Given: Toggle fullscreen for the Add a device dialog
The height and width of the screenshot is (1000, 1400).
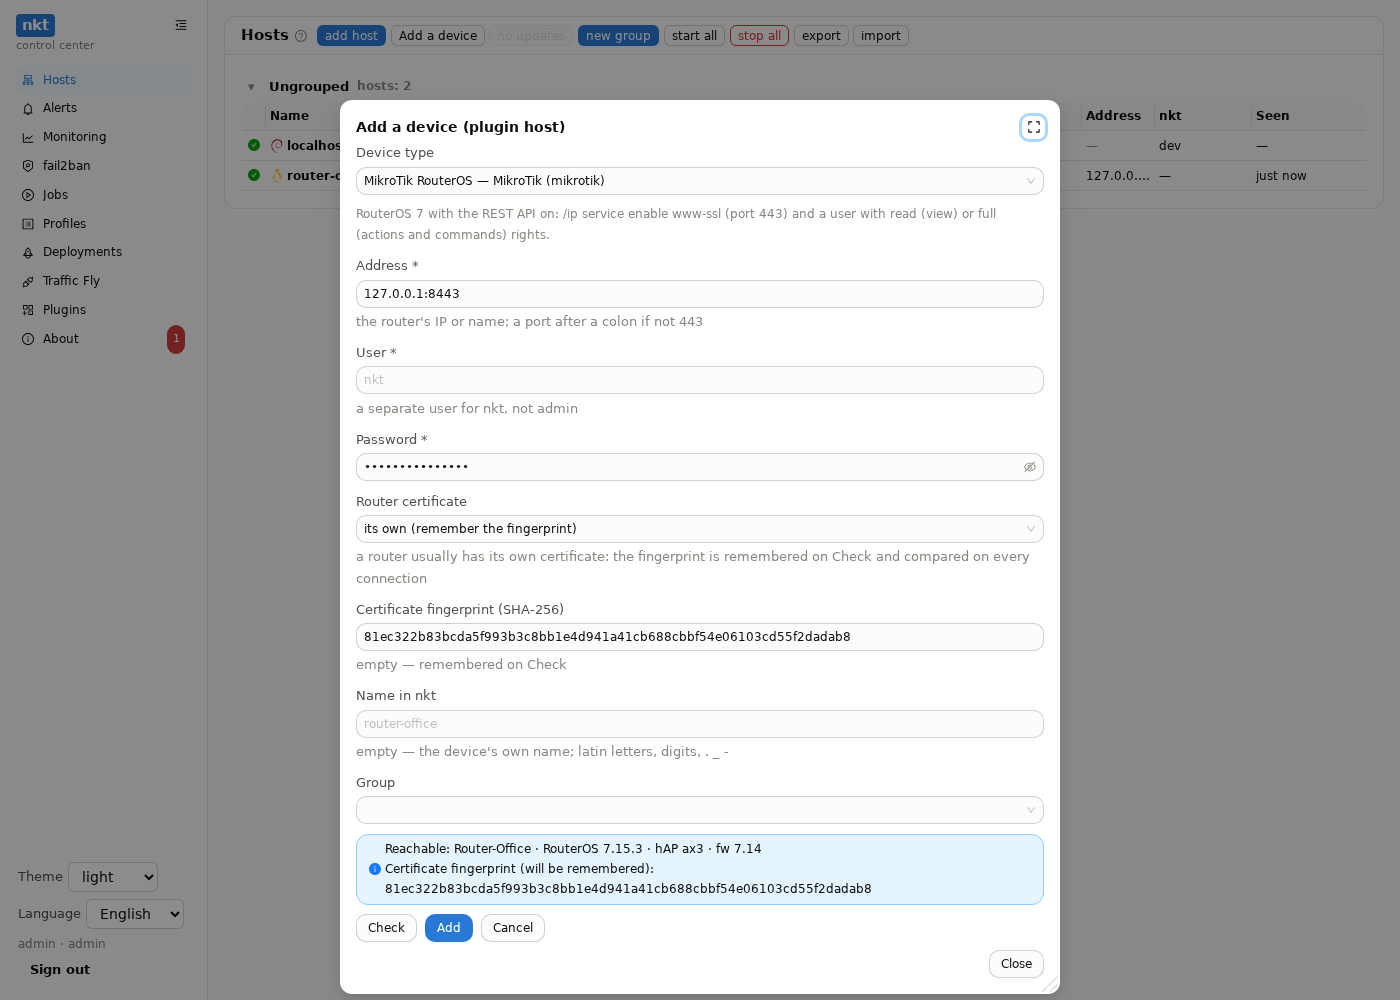Looking at the screenshot, I should 1033,127.
